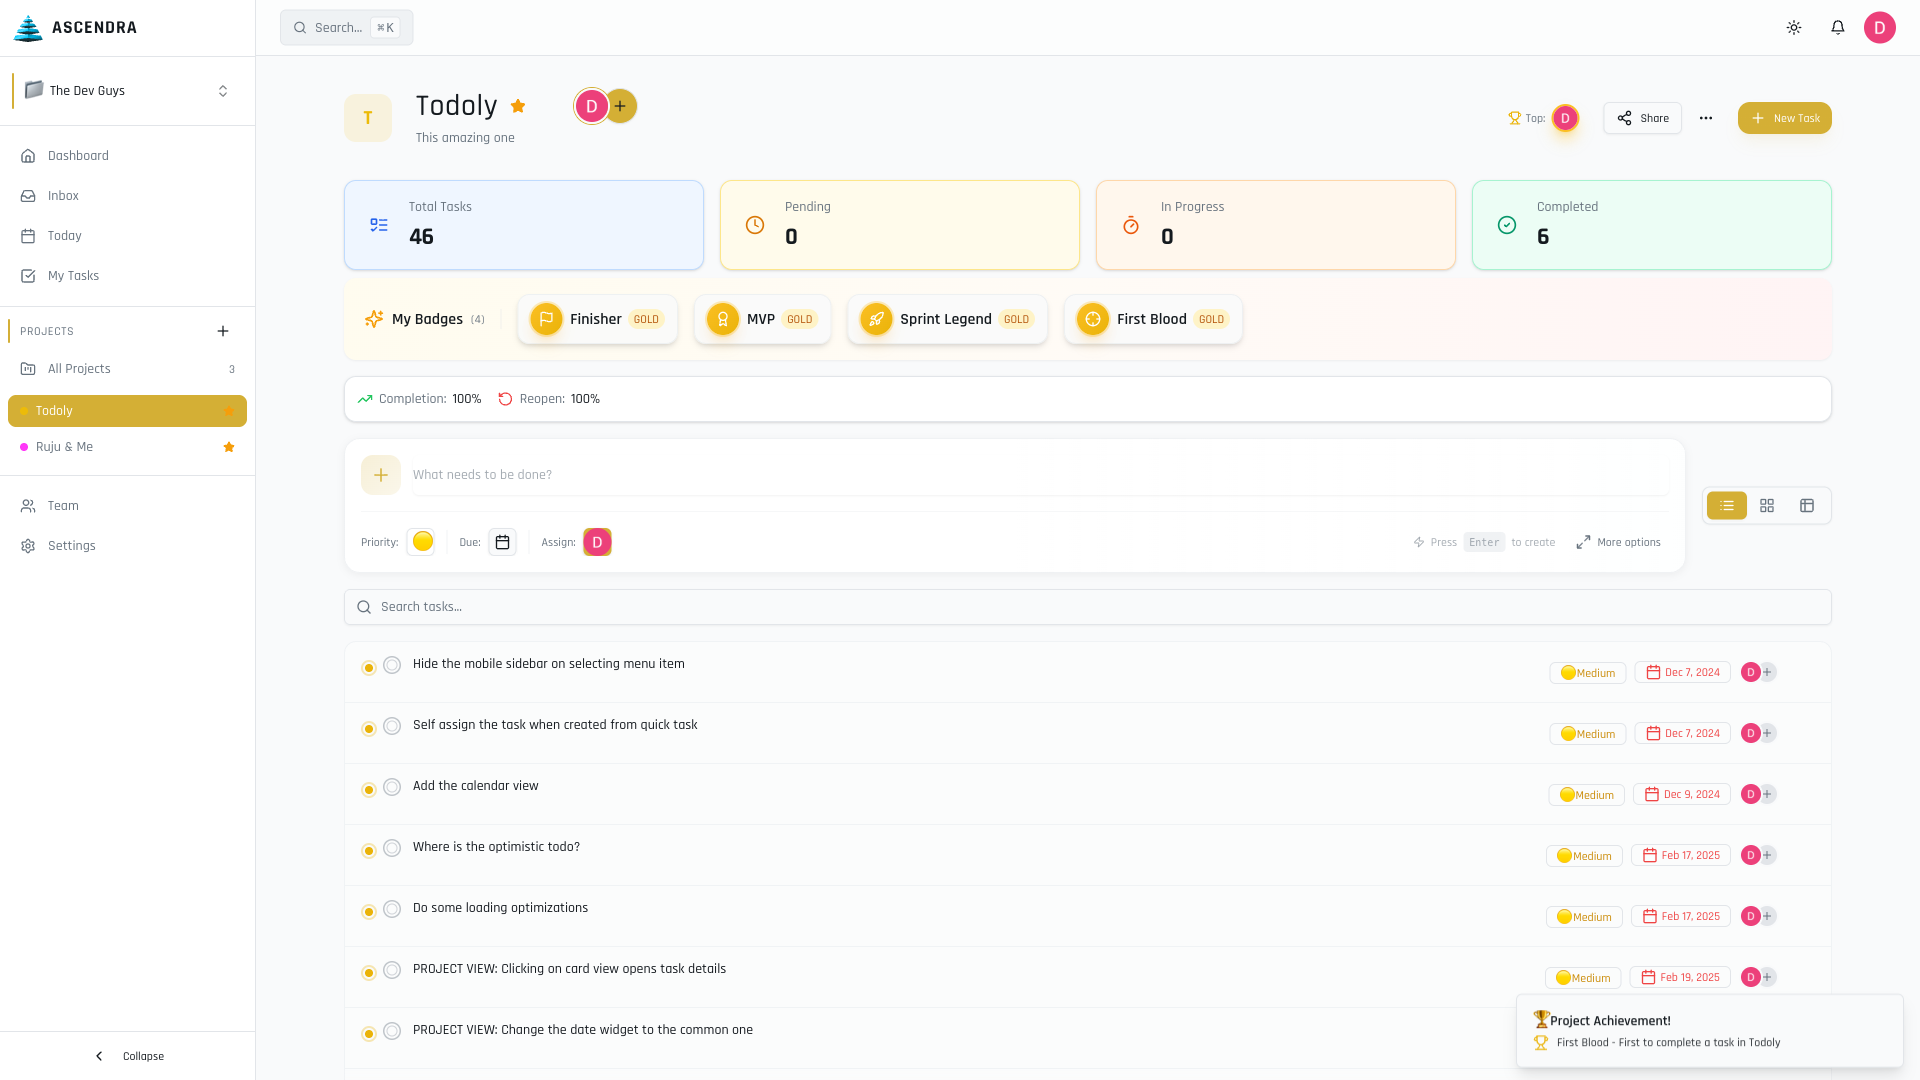Switch to table board view icon
This screenshot has height=1080, width=1920.
[x=1807, y=506]
